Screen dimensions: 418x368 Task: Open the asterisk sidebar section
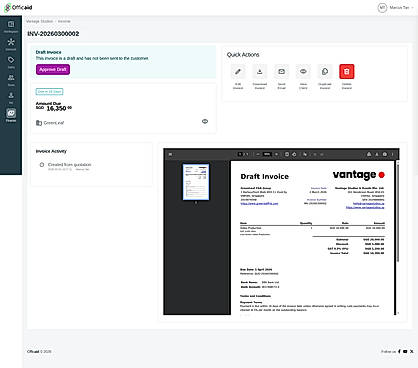pos(11,44)
